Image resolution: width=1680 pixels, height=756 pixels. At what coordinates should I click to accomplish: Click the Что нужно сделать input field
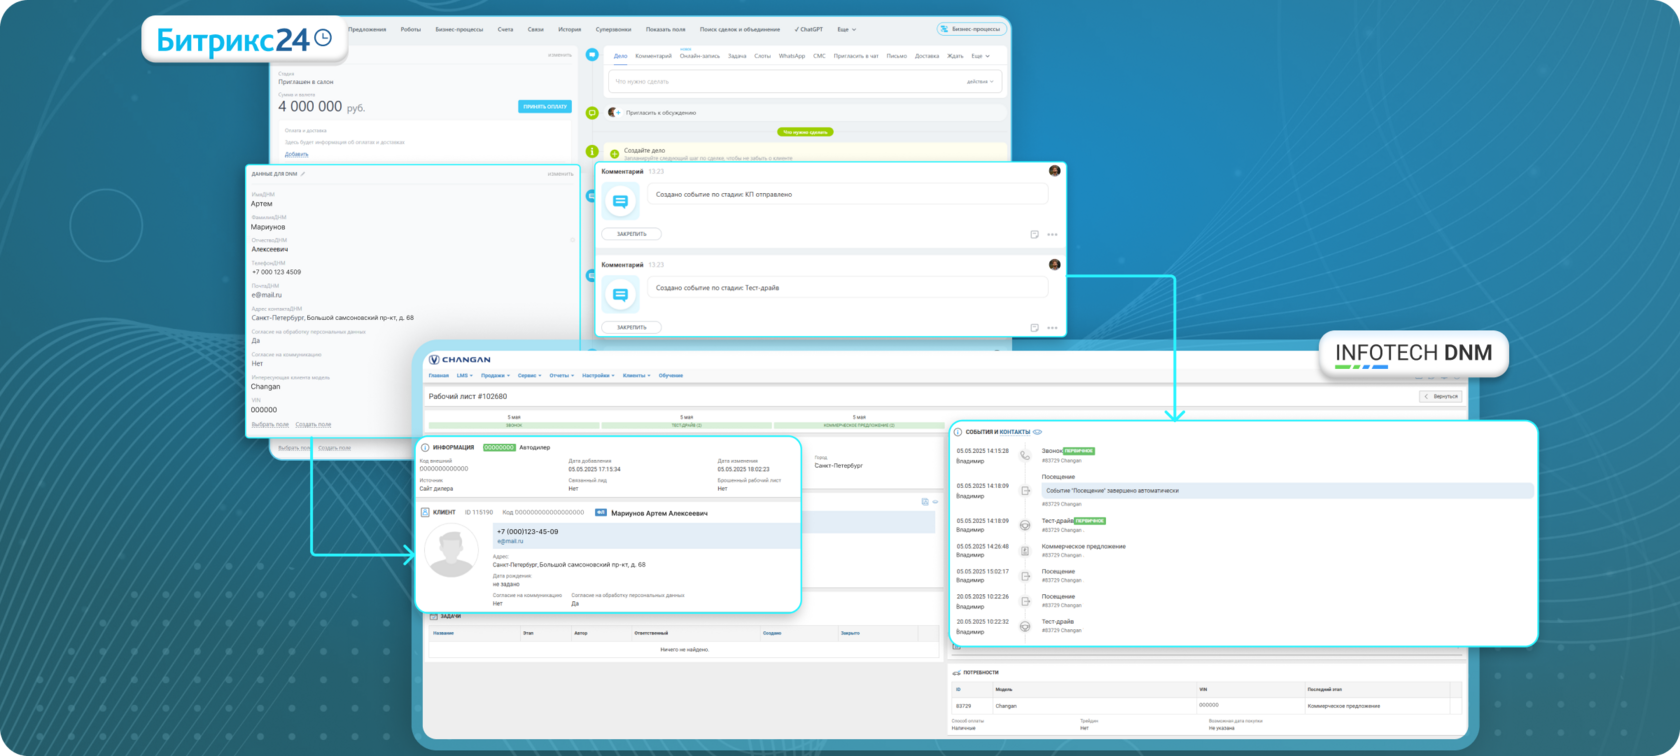click(x=805, y=82)
